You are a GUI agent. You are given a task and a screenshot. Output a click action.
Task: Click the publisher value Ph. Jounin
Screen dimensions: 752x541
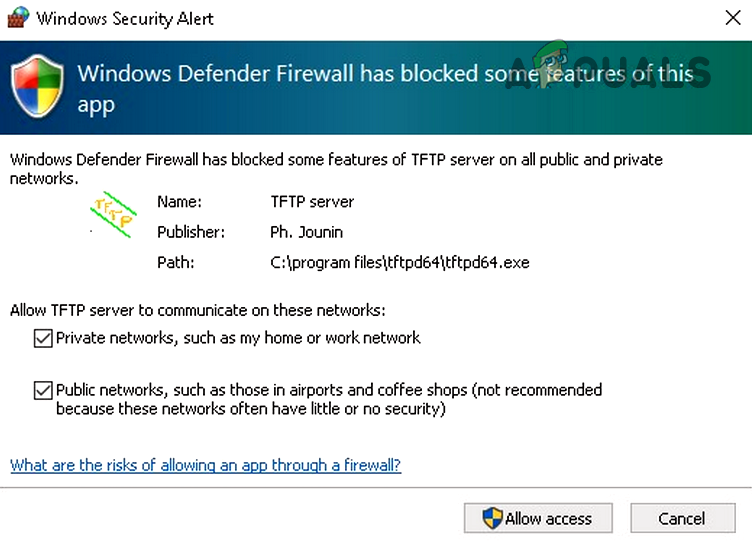point(305,232)
